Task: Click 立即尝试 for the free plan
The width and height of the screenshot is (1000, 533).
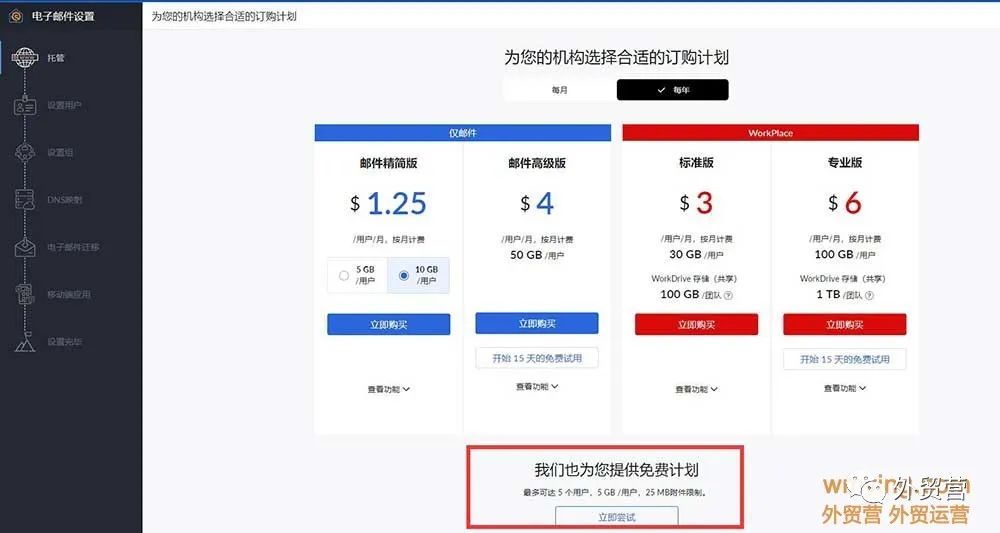Action: click(617, 516)
